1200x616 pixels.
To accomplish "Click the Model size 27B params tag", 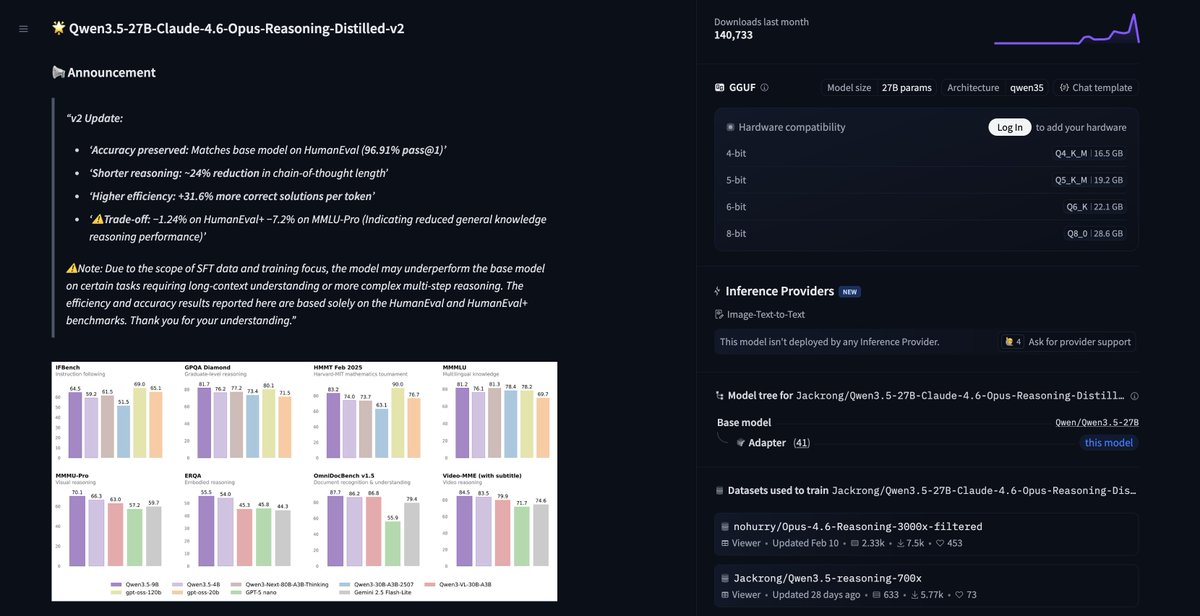I will click(879, 88).
